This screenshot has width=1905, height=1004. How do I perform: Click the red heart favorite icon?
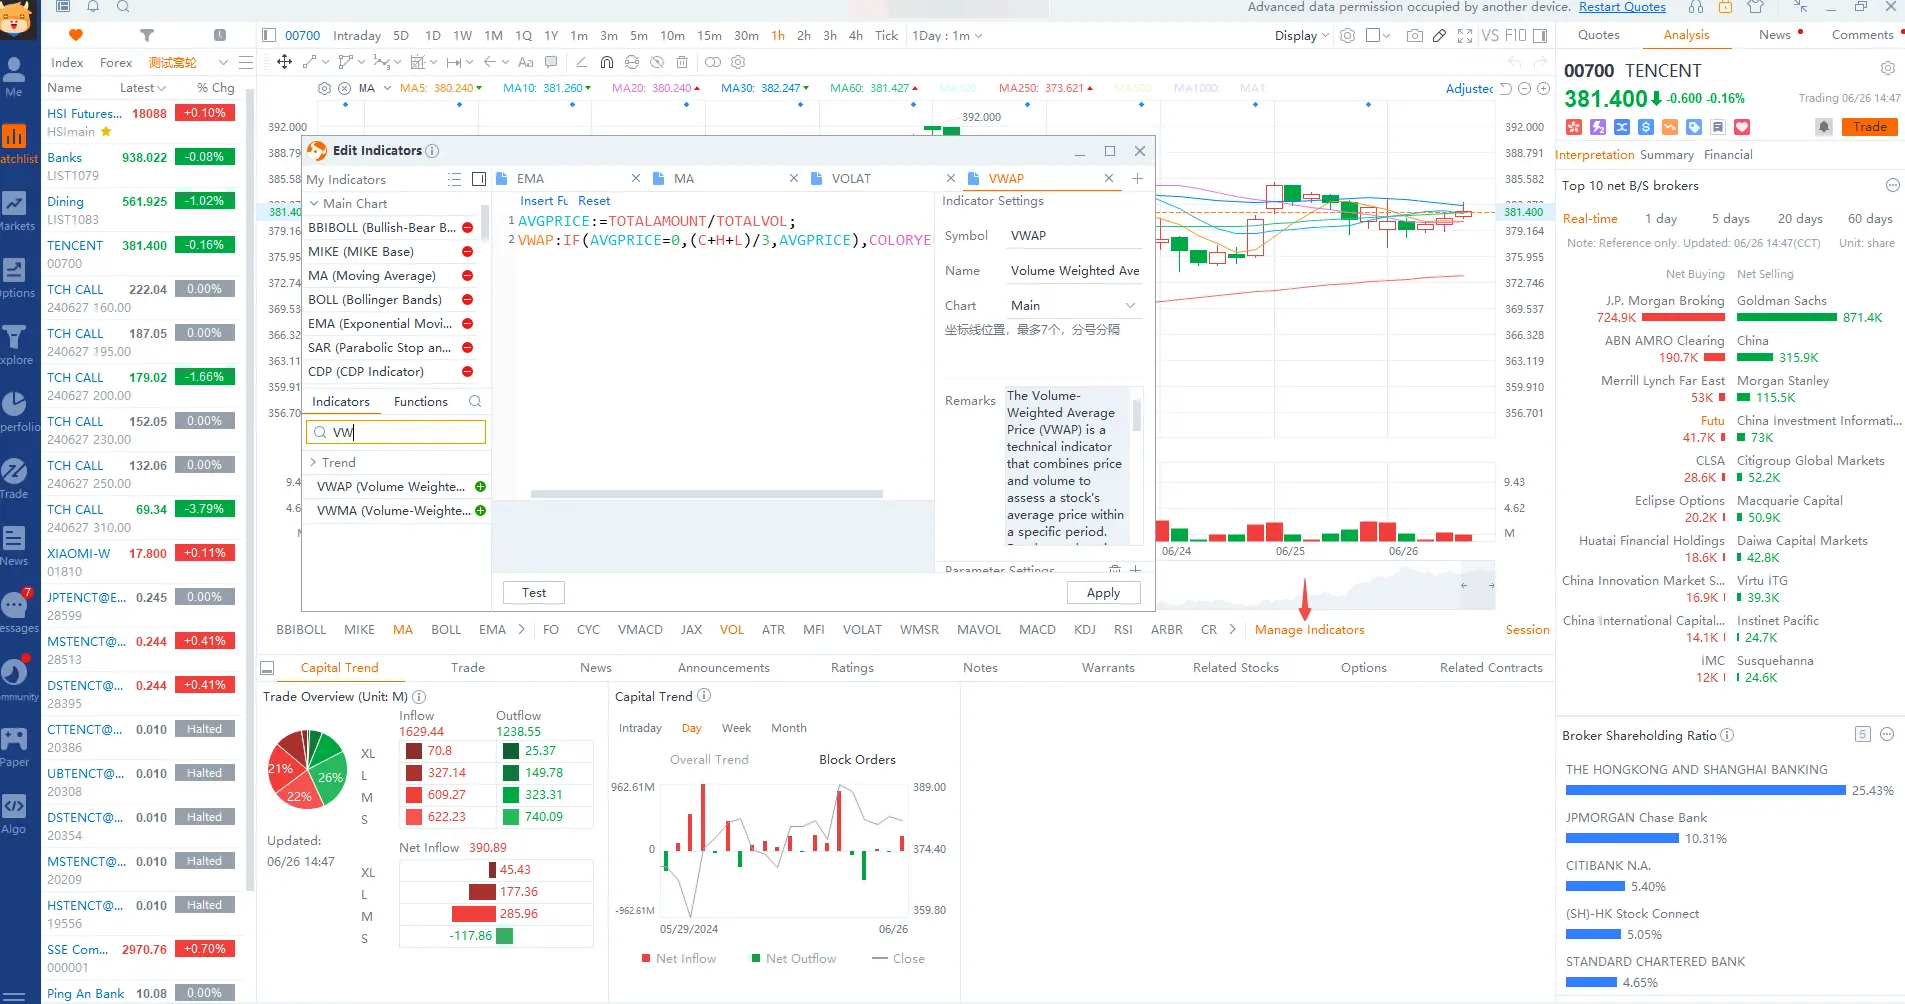(x=1742, y=127)
